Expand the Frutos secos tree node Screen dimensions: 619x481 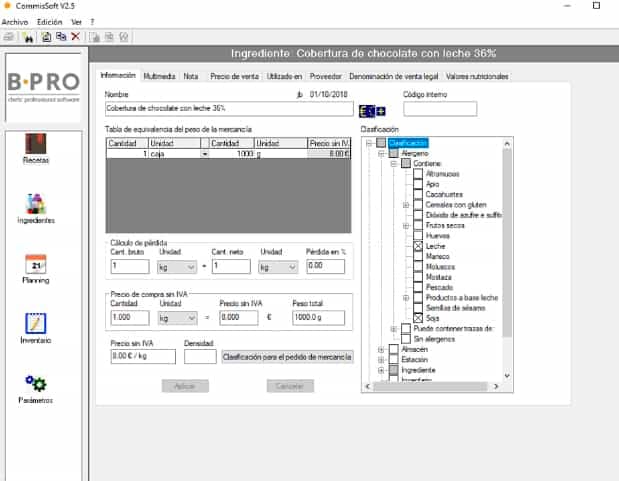(406, 224)
